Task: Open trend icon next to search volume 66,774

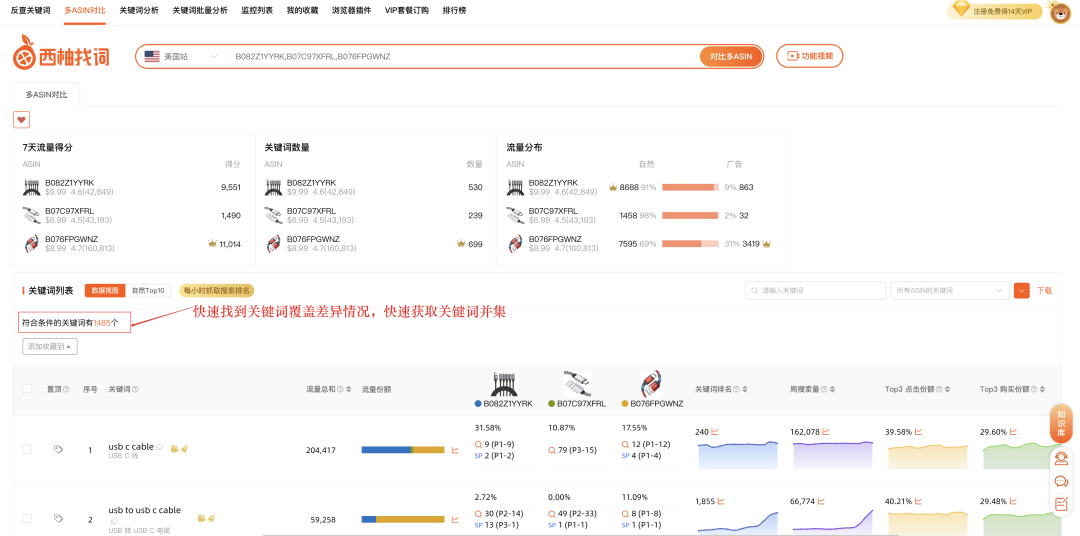Action: 821,501
